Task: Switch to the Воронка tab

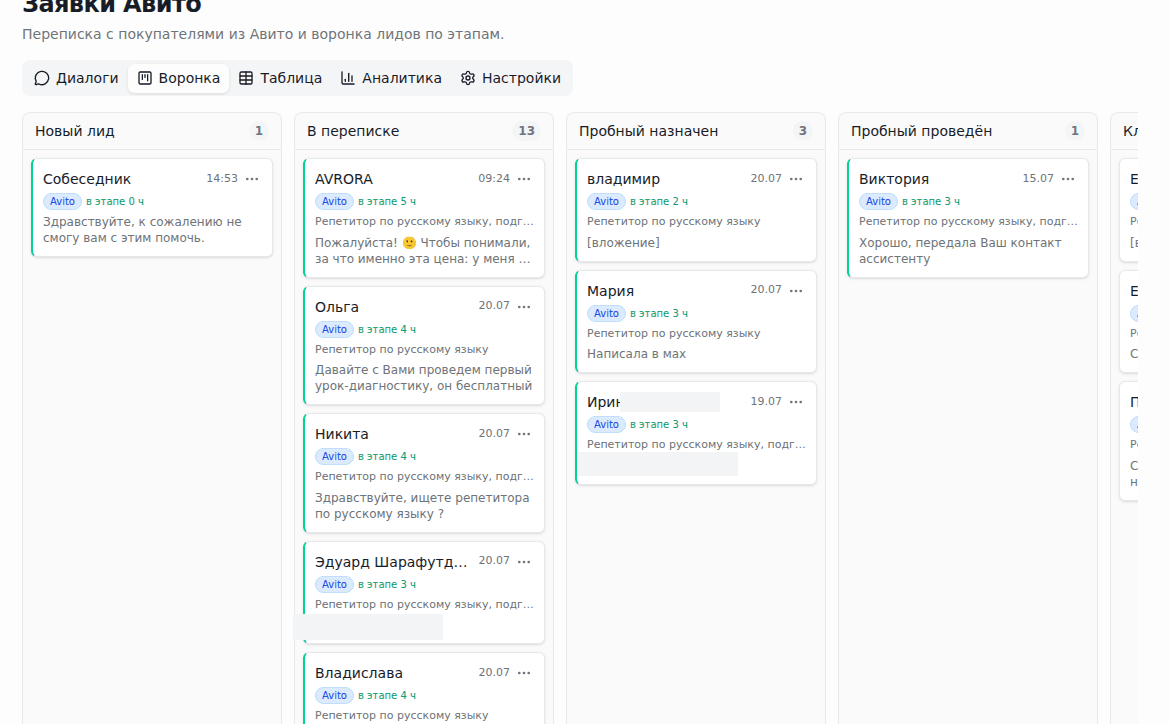Action: click(178, 78)
